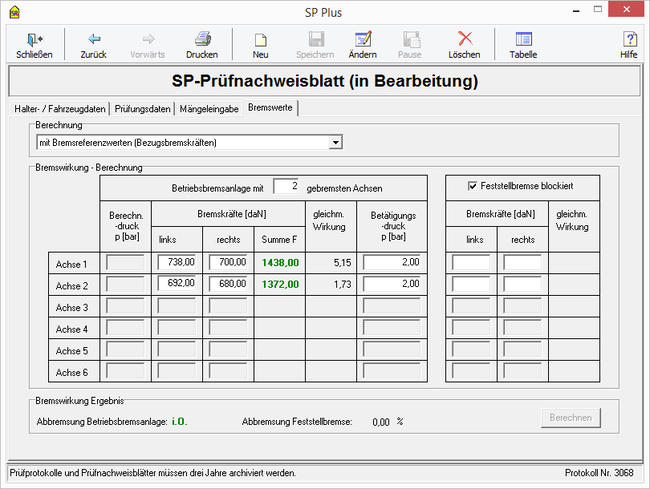Click the Pause toolbar icon
This screenshot has width=650, height=489.
(411, 39)
